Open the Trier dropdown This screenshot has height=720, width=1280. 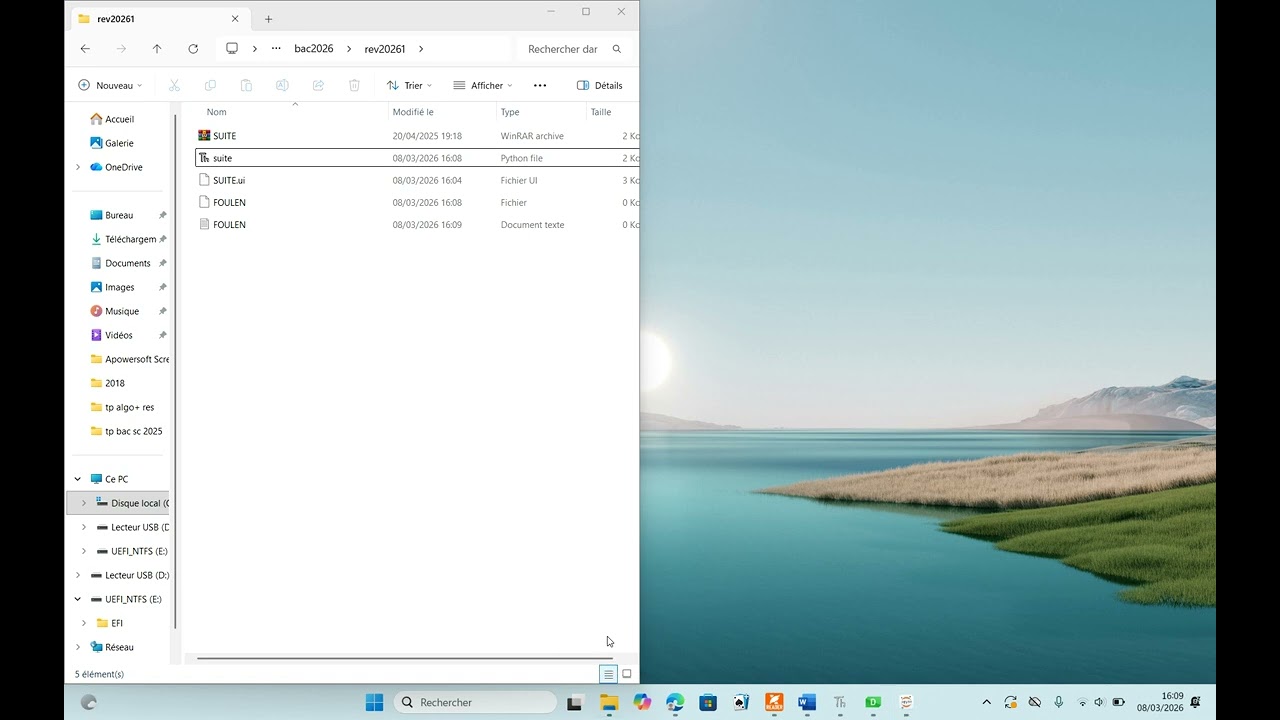coord(409,86)
